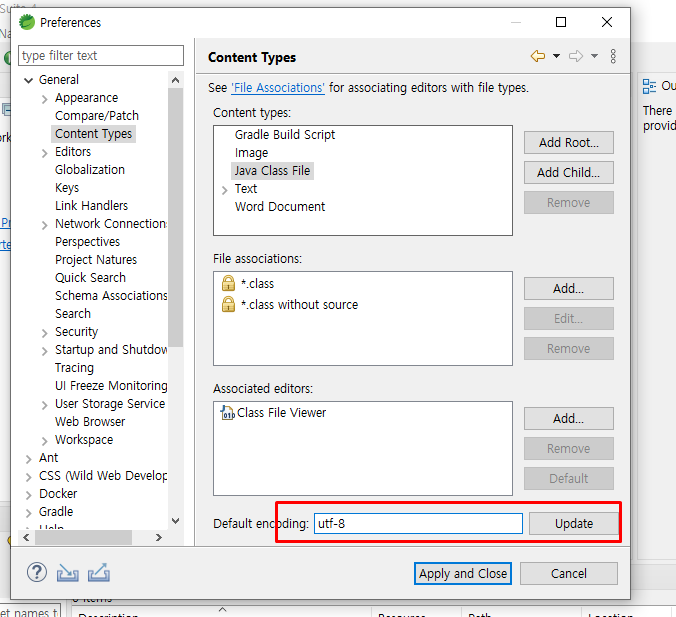Screen dimensions: 676x617
Task: Expand the Startup and Shutdown node
Action: (44, 351)
